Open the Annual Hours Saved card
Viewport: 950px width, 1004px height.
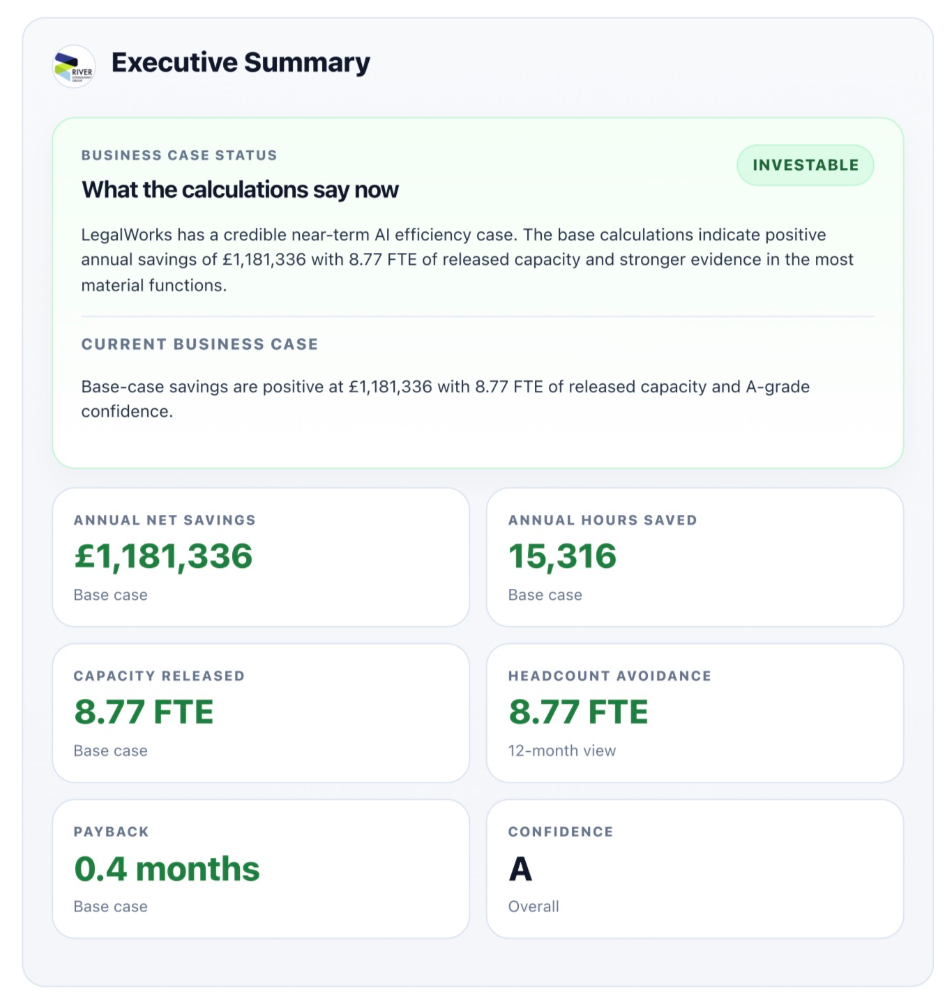click(695, 557)
